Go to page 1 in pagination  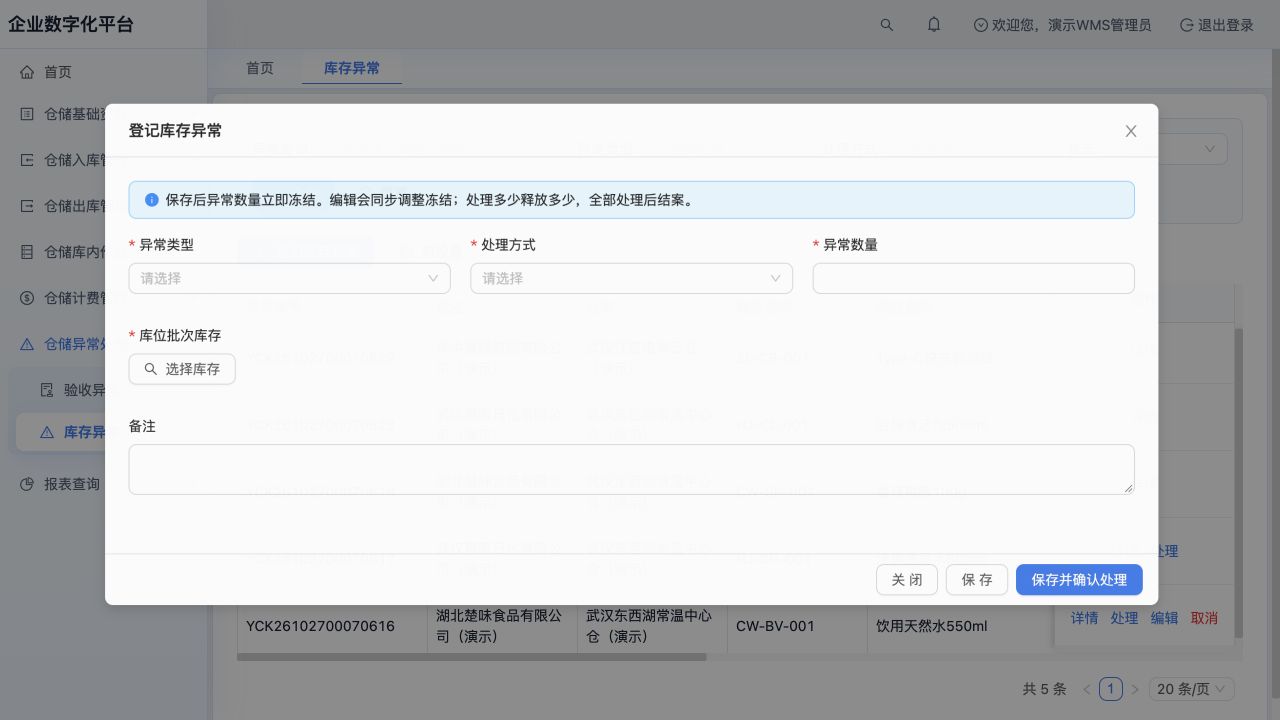1111,689
